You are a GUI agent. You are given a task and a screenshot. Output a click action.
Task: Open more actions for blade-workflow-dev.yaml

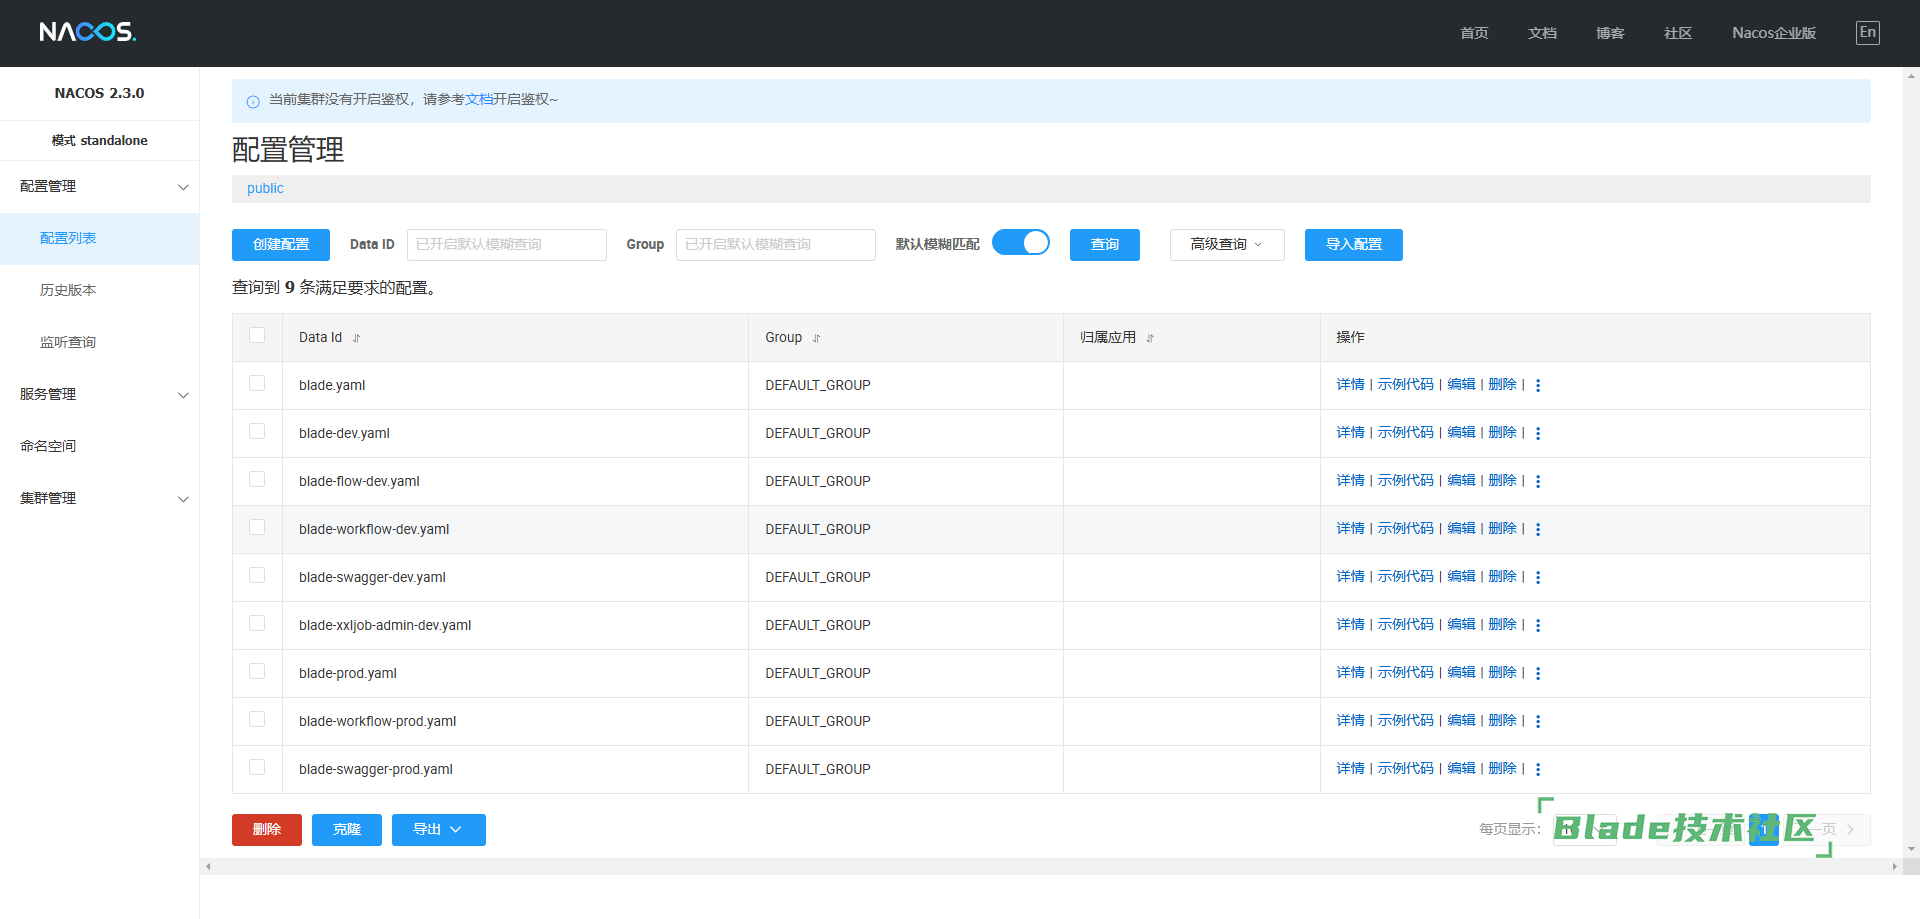click(x=1538, y=529)
